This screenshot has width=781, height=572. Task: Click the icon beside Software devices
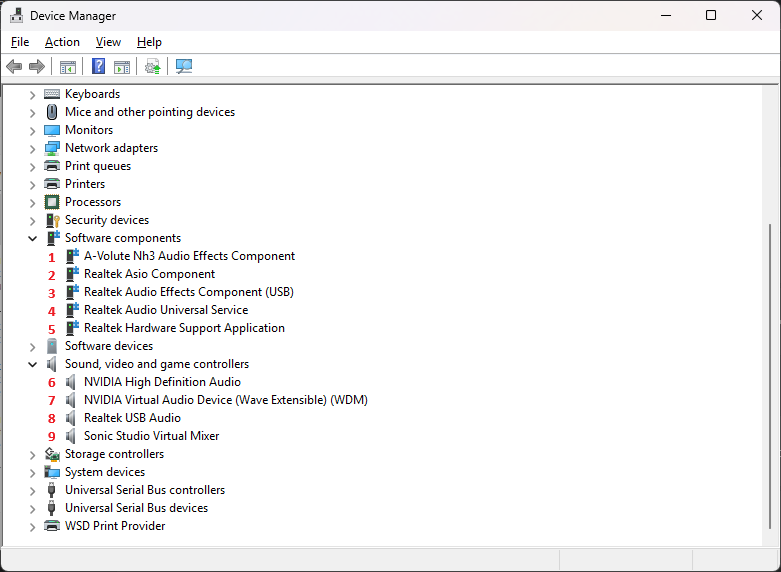tap(52, 346)
